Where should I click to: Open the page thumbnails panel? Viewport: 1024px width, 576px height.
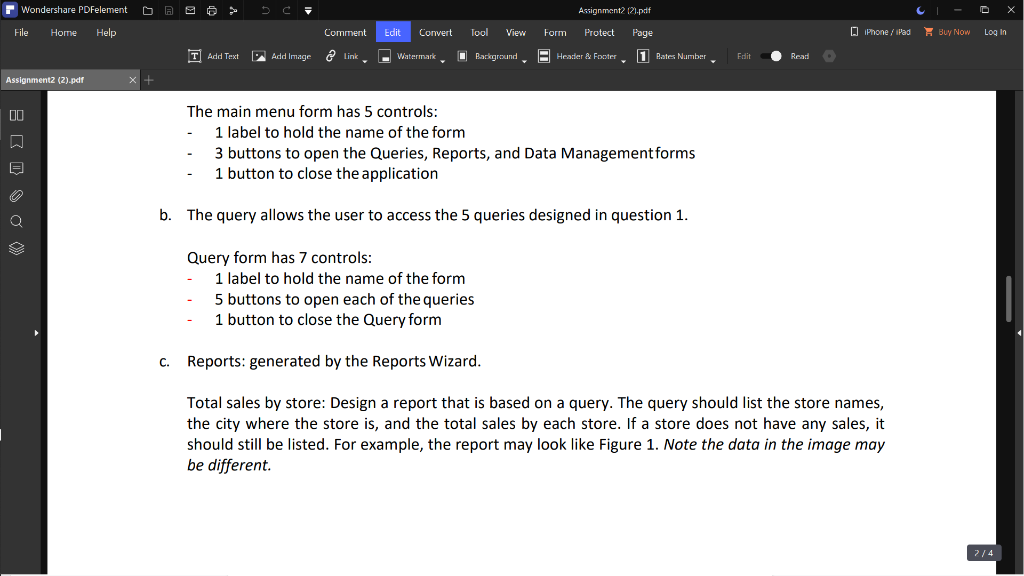tap(16, 115)
